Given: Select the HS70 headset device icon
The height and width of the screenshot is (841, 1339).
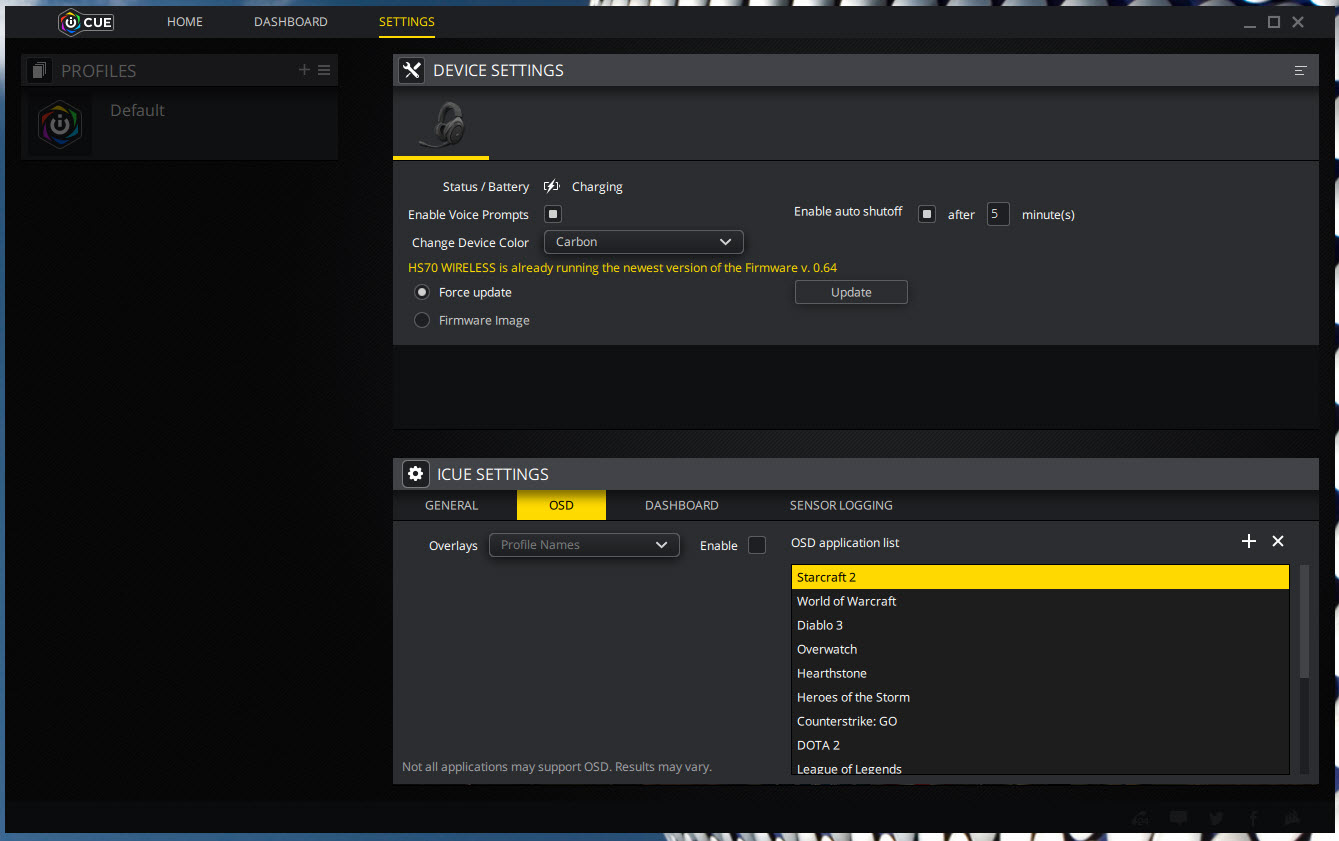Looking at the screenshot, I should coord(441,125).
